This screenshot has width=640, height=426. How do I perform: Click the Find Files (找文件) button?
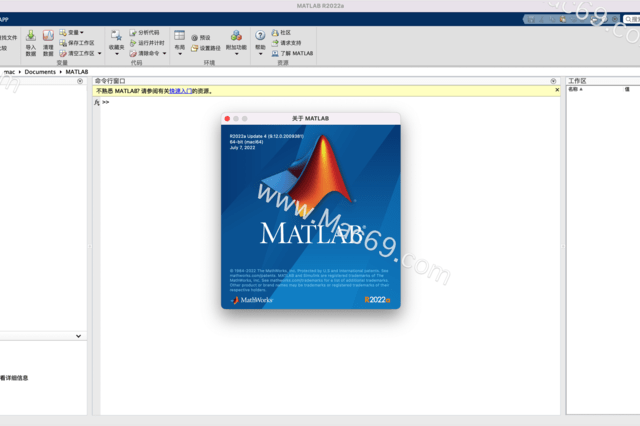coord(8,38)
